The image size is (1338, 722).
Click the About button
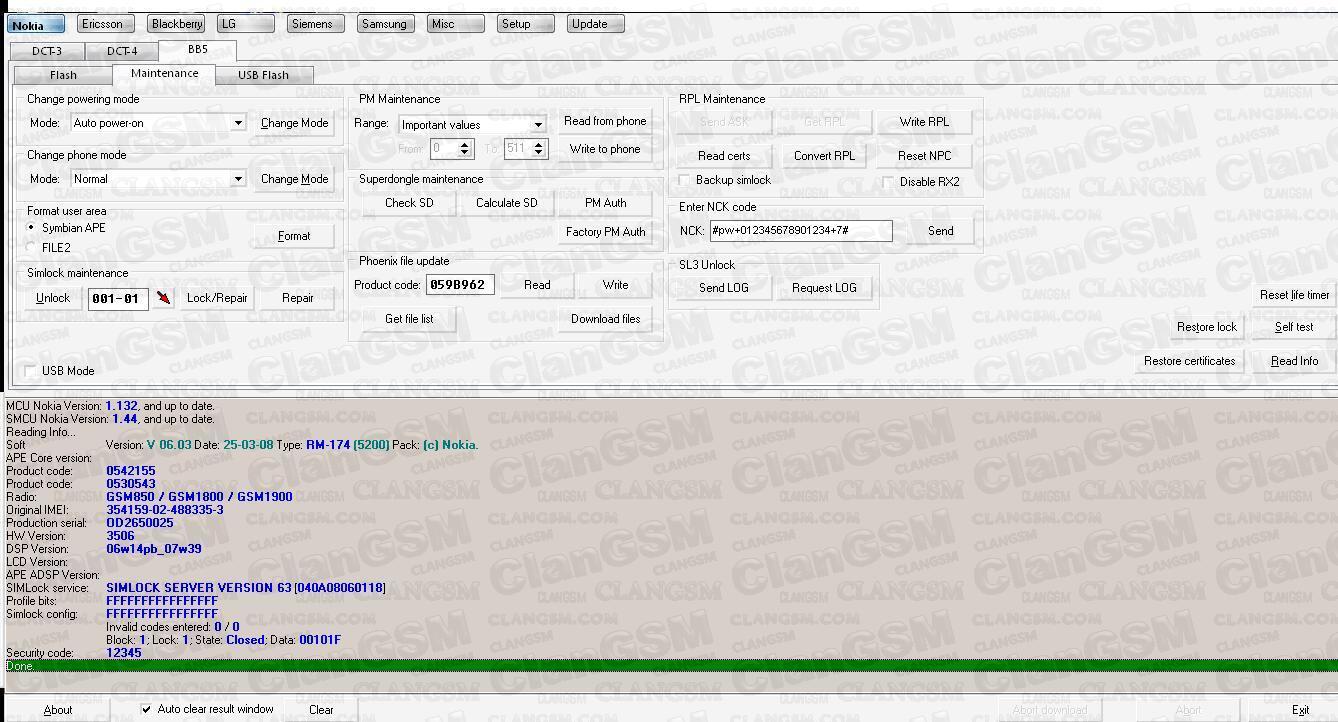tap(58, 710)
